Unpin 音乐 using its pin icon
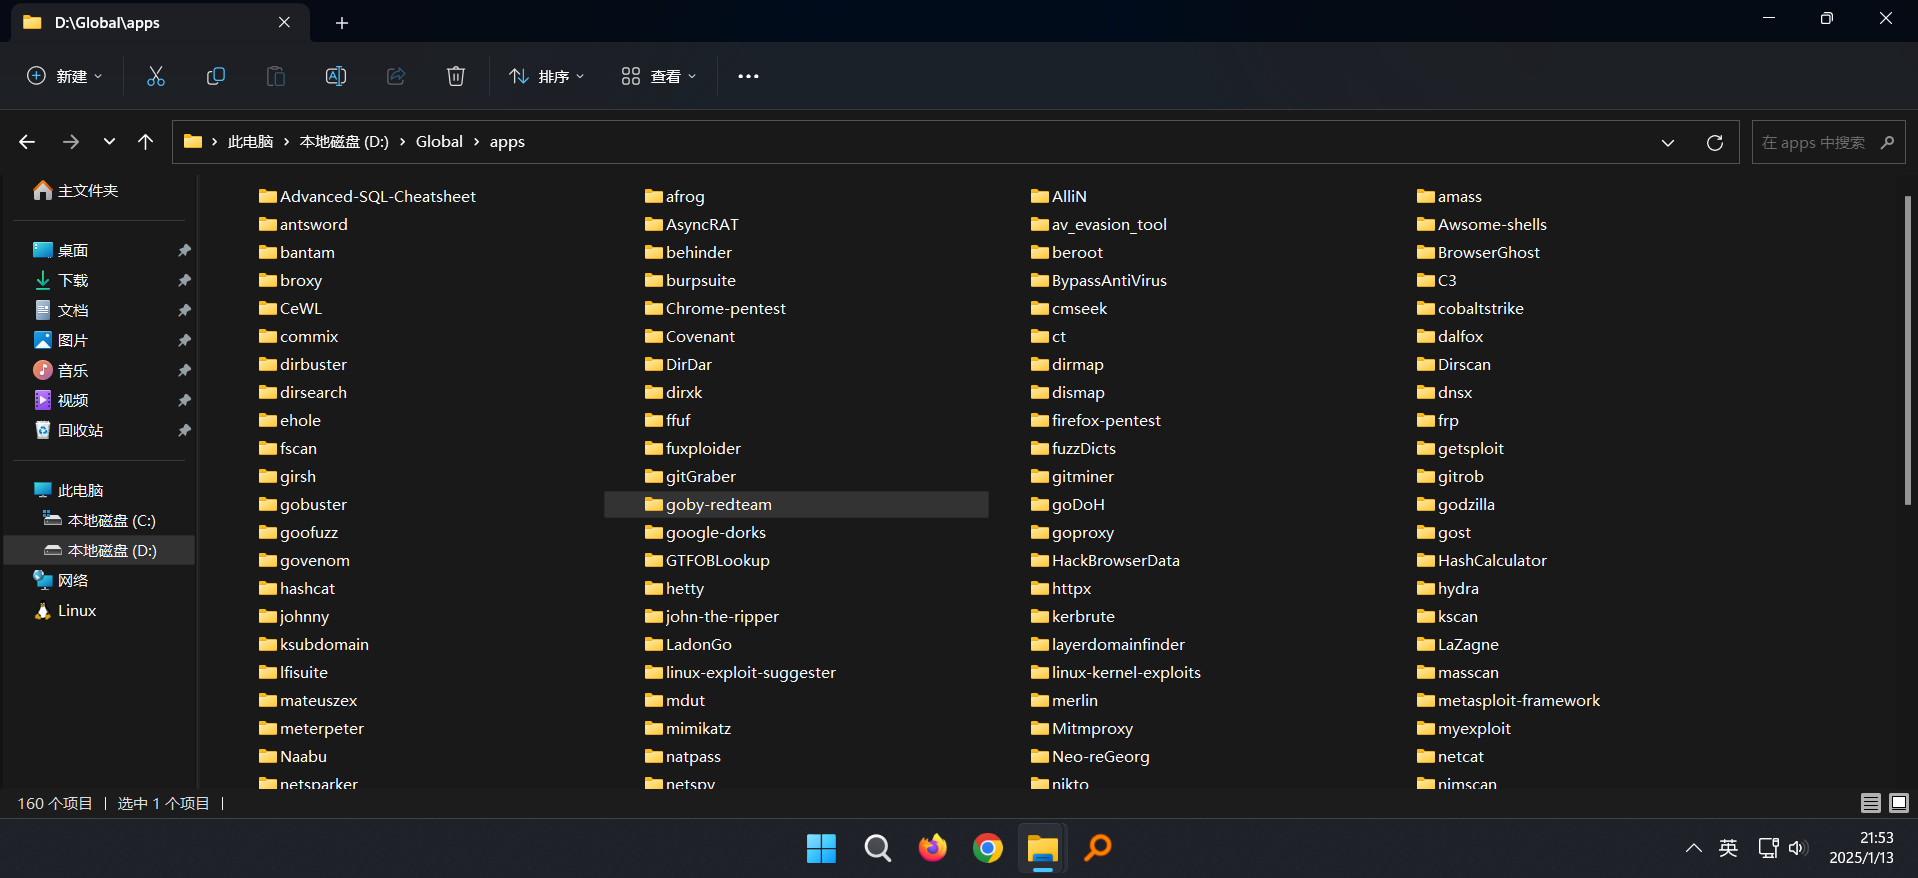1918x878 pixels. tap(184, 370)
